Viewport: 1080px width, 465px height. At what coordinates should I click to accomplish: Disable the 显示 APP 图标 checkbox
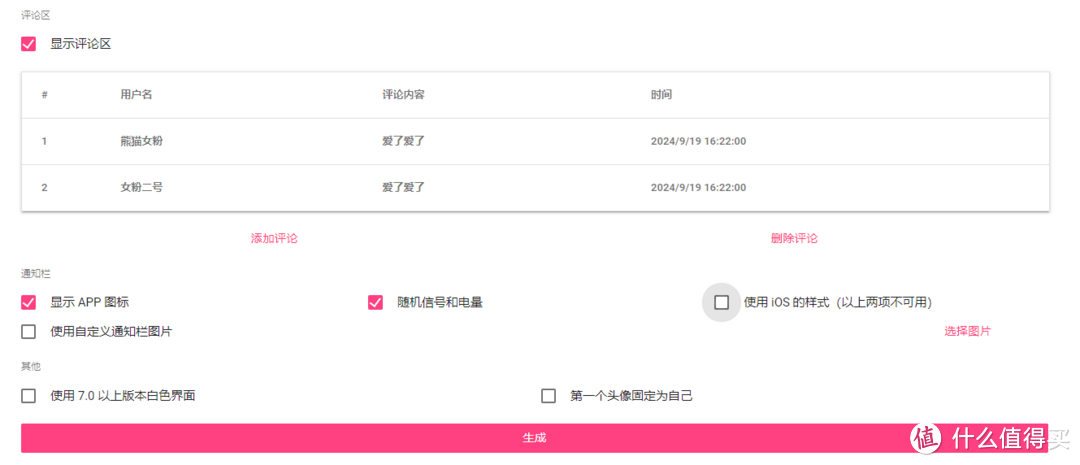click(x=29, y=302)
